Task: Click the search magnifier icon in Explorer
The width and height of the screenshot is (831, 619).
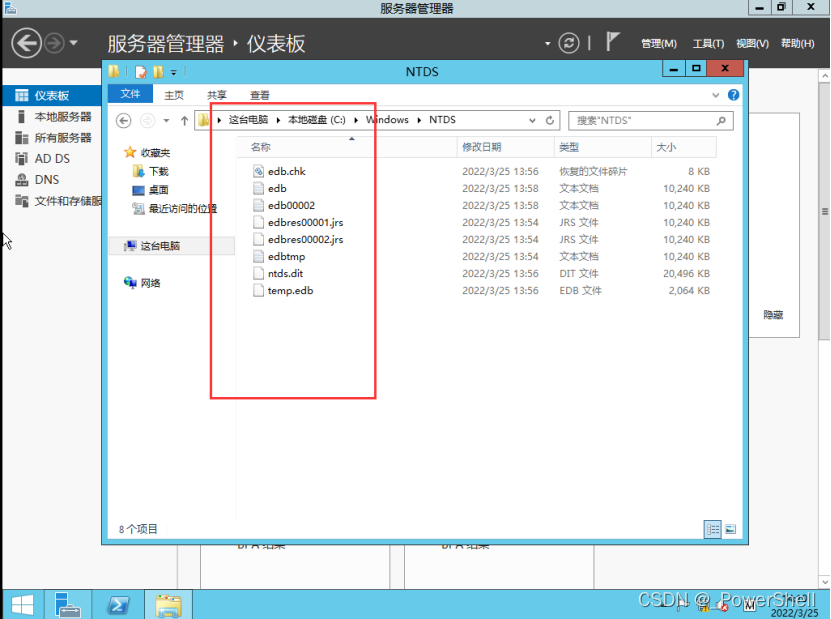Action: [x=721, y=121]
